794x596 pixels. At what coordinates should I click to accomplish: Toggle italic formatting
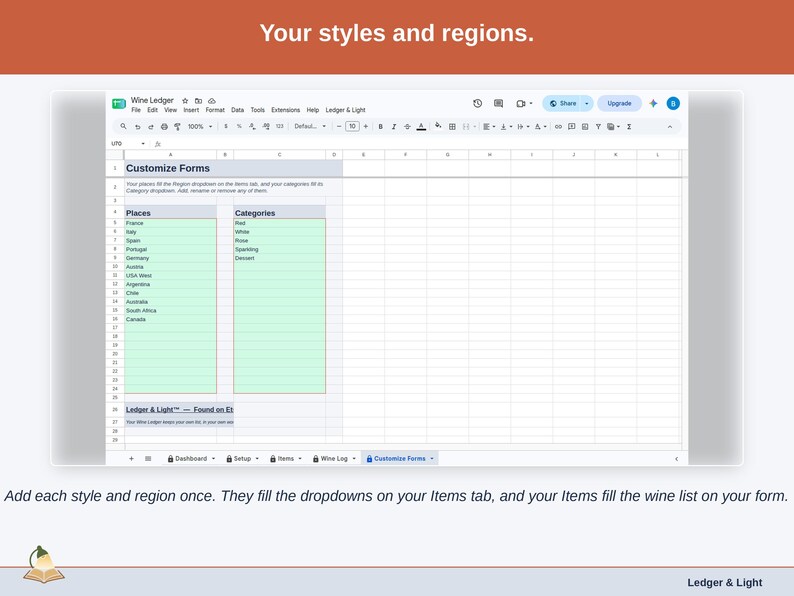(394, 127)
